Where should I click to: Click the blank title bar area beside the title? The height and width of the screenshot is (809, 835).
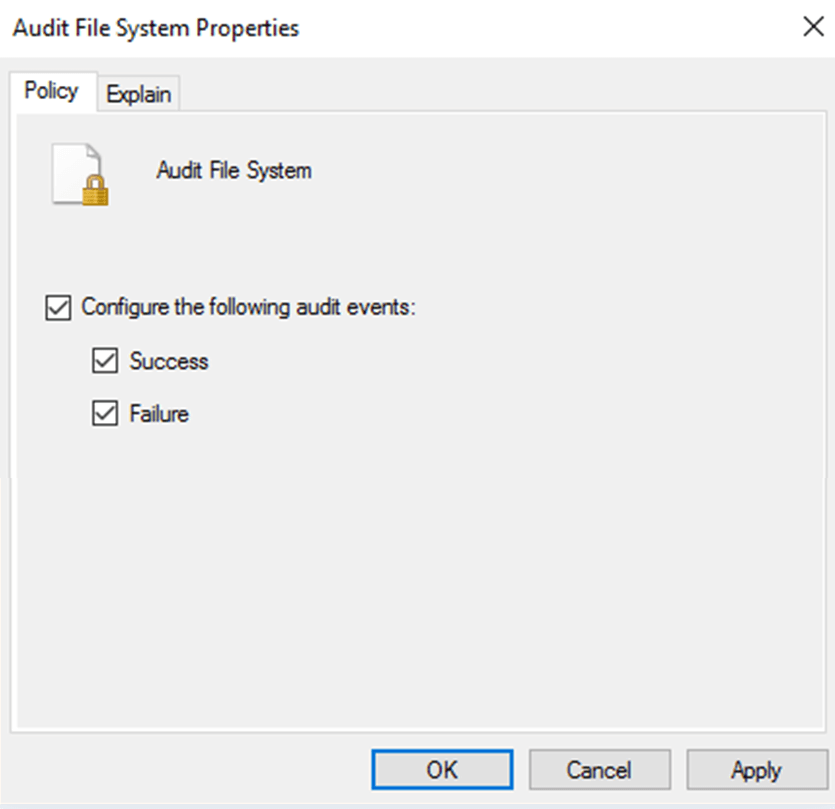[x=550, y=28]
